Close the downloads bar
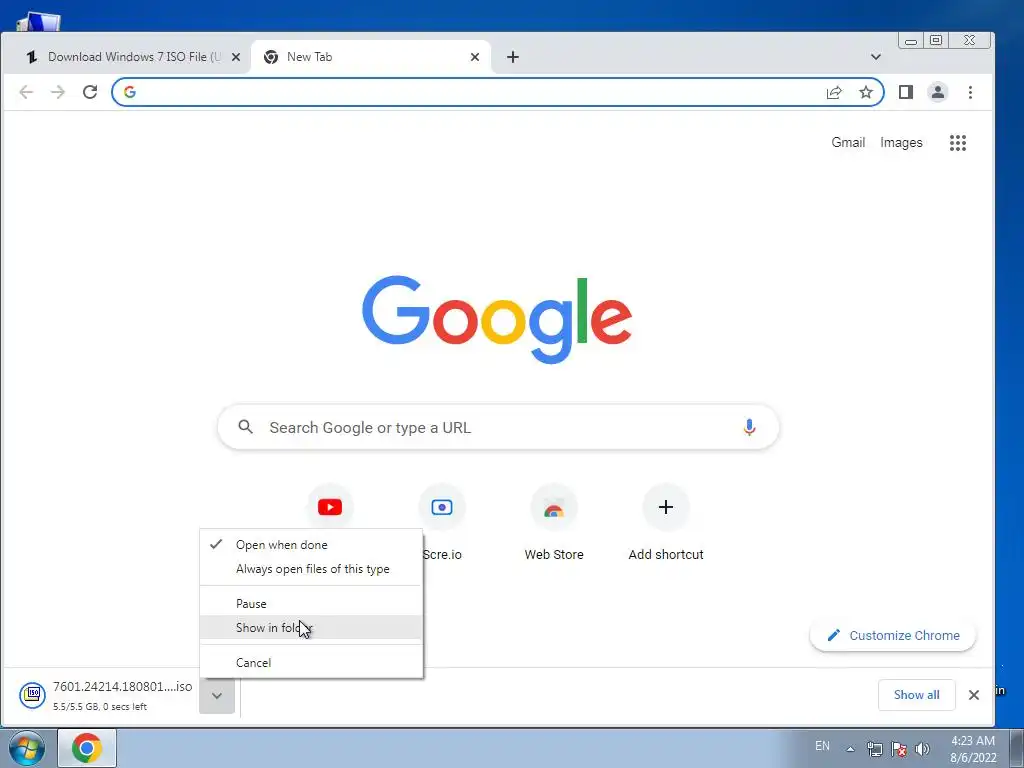The image size is (1024, 768). pos(974,695)
